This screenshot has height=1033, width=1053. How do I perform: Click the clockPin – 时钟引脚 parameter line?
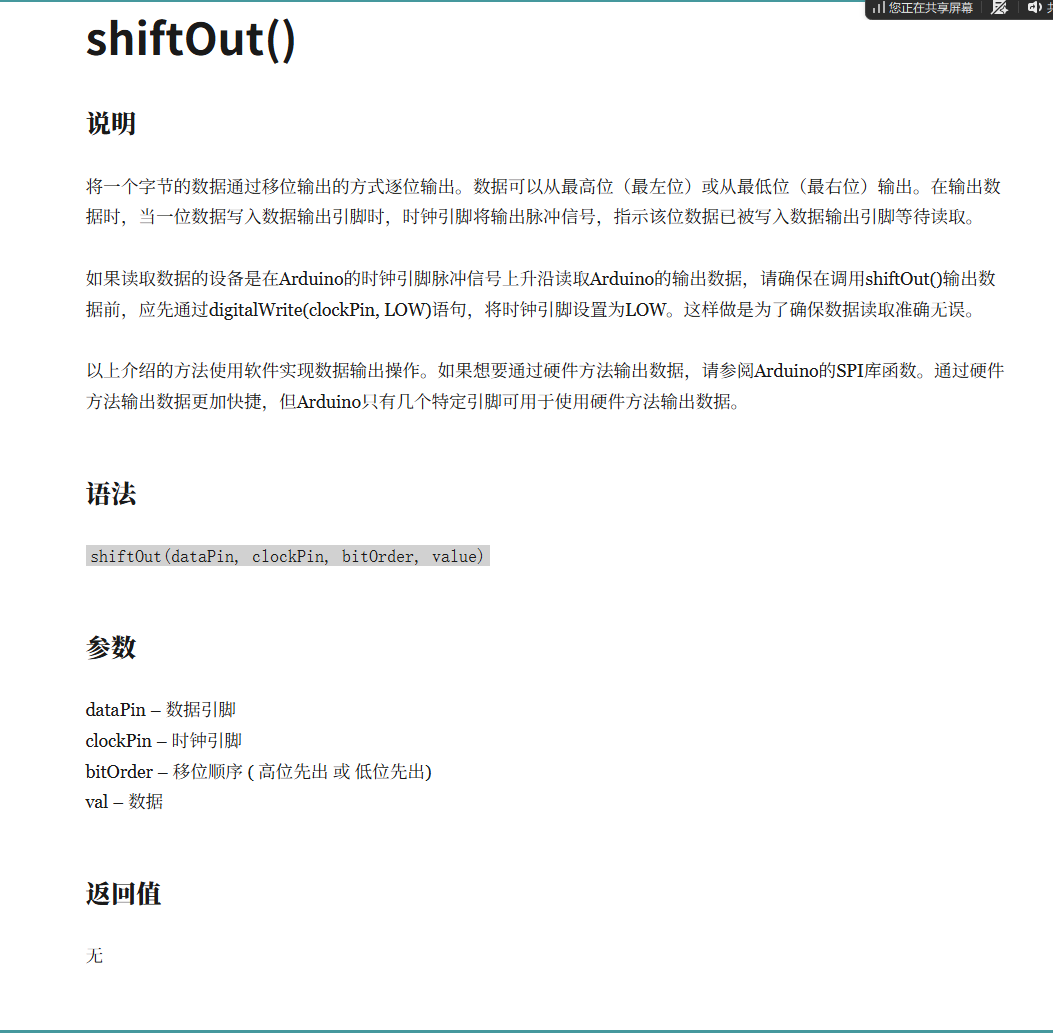(x=163, y=741)
